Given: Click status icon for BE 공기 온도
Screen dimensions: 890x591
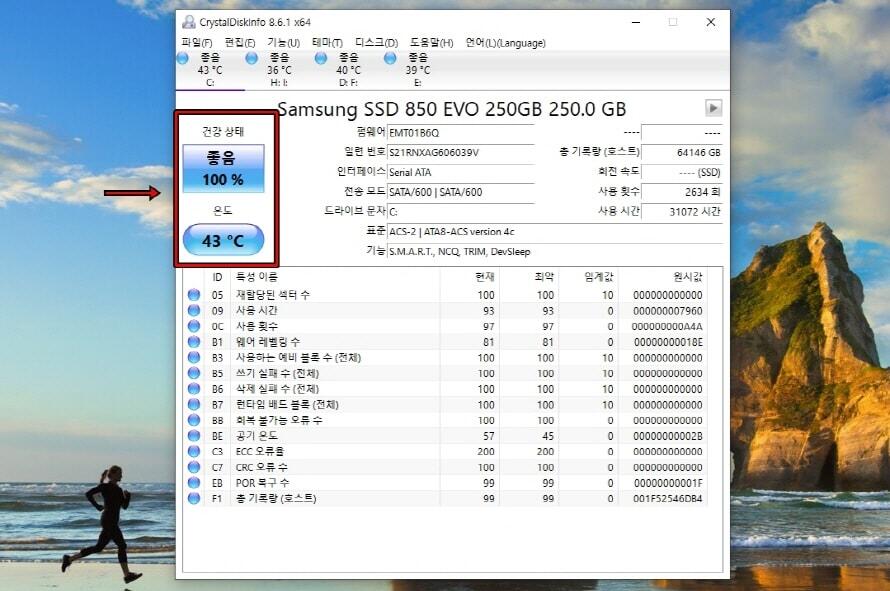Looking at the screenshot, I should [x=194, y=435].
